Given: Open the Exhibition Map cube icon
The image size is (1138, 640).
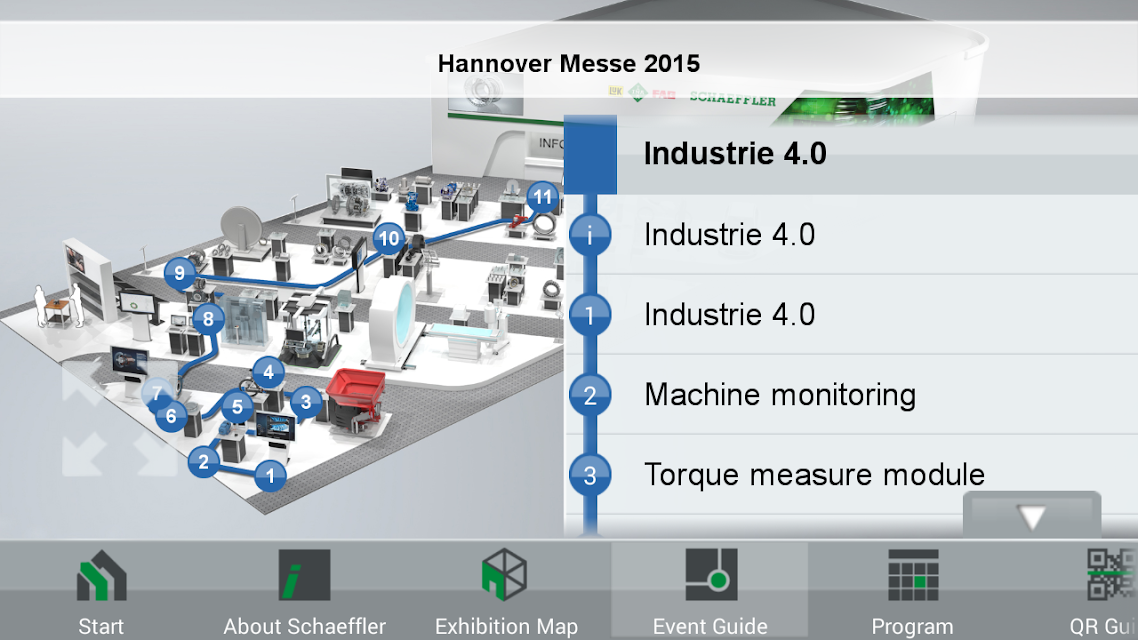Looking at the screenshot, I should [x=506, y=590].
